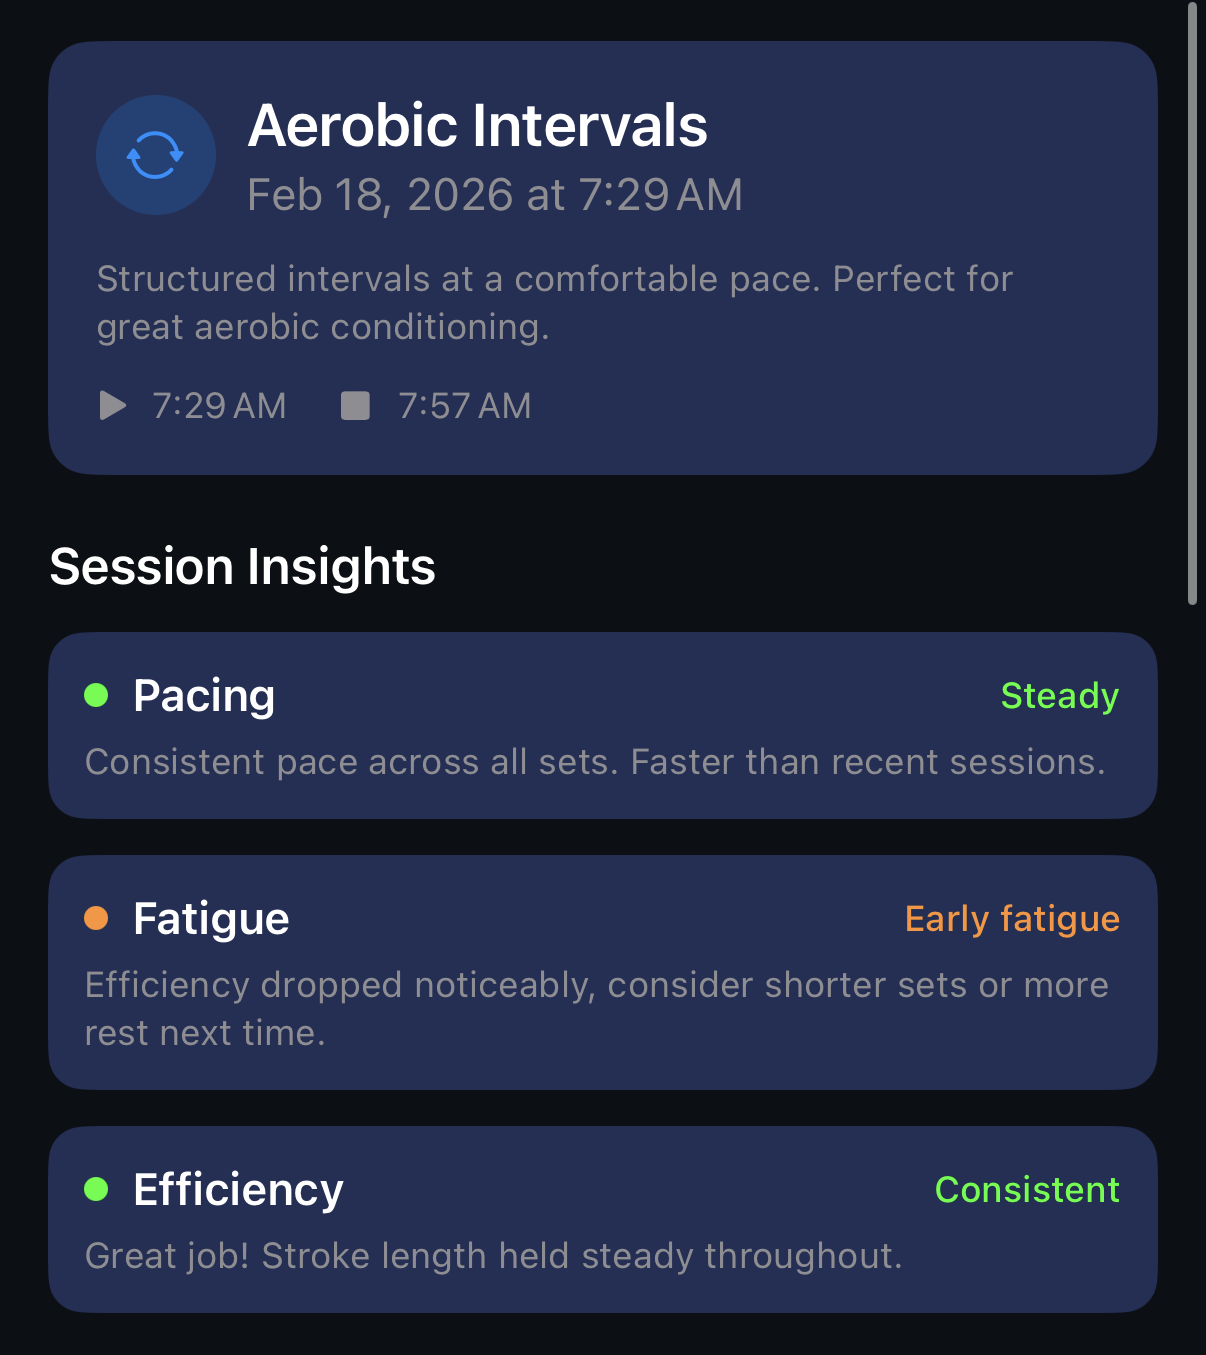Click the square stop time icon
The image size is (1206, 1355).
[355, 406]
